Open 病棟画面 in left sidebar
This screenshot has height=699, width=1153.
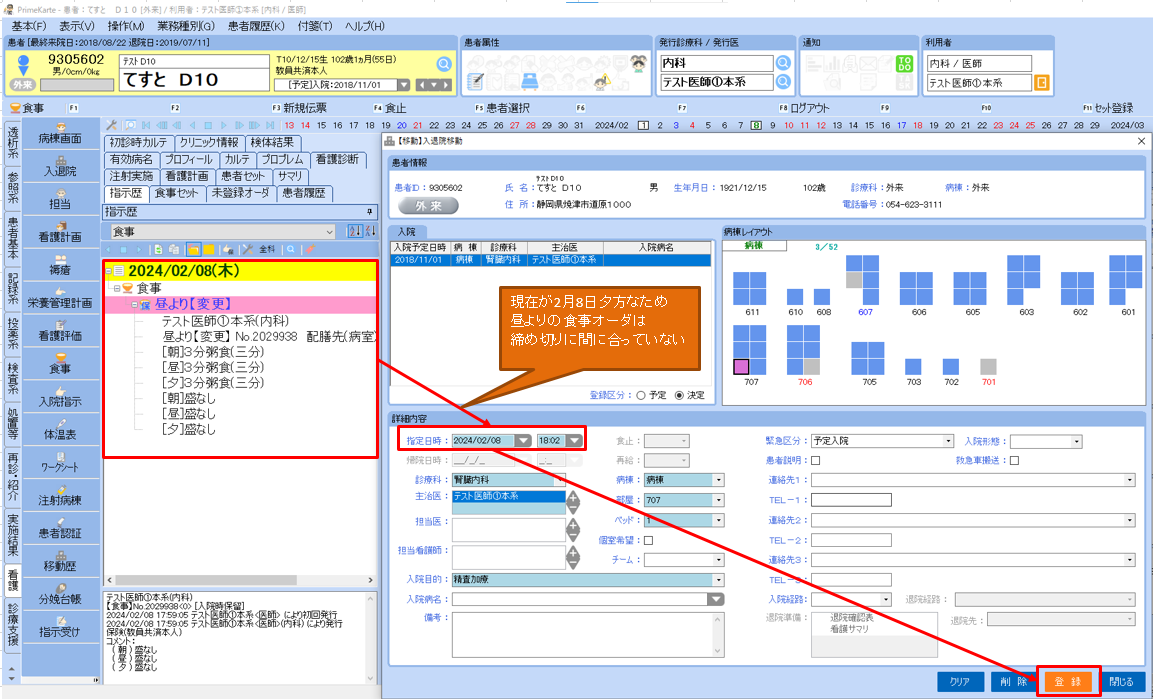60,133
